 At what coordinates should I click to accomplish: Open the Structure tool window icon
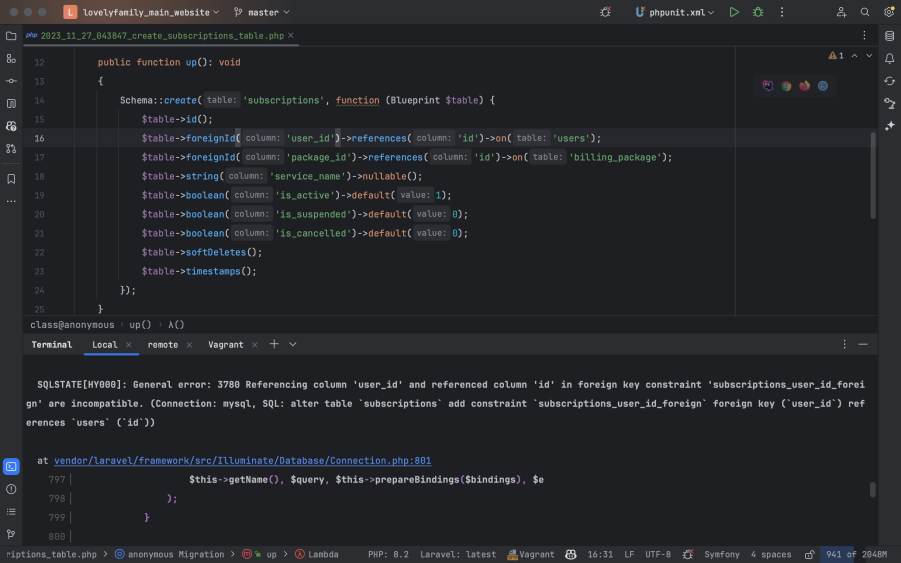pyautogui.click(x=11, y=59)
